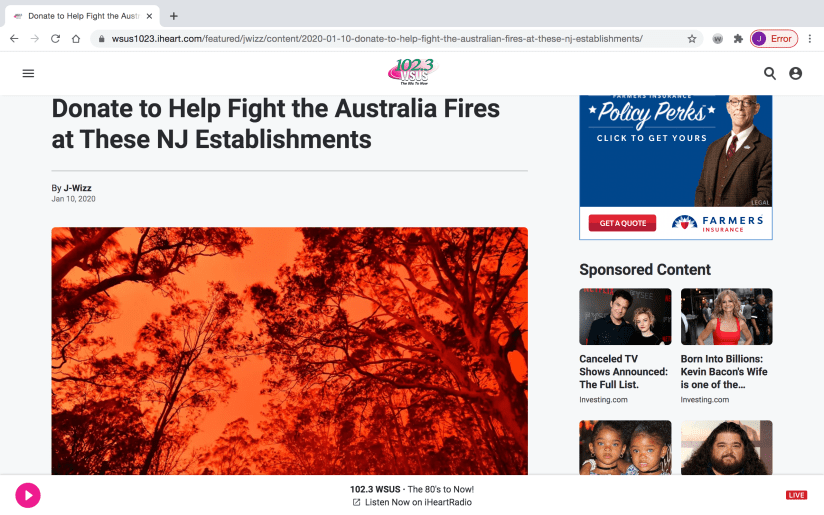Open the Chrome three-dot menu
Viewport: 824px width, 515px height.
tap(810, 39)
